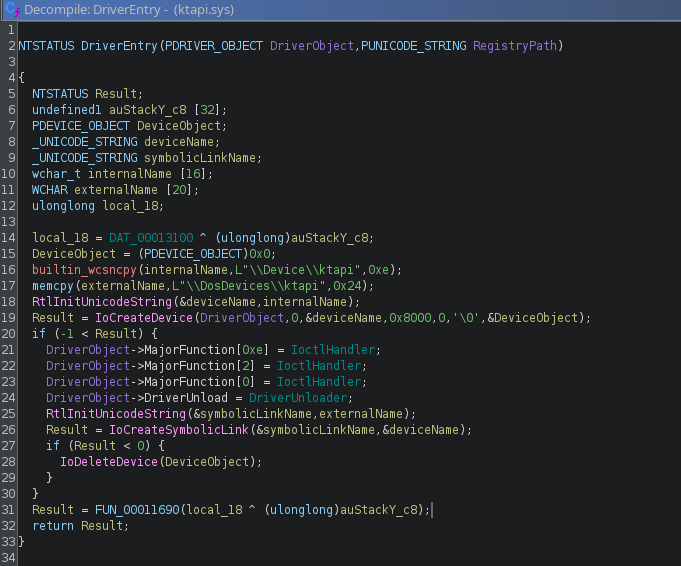Click the builtin_wcsncpy call
The height and width of the screenshot is (566, 681).
(84, 270)
